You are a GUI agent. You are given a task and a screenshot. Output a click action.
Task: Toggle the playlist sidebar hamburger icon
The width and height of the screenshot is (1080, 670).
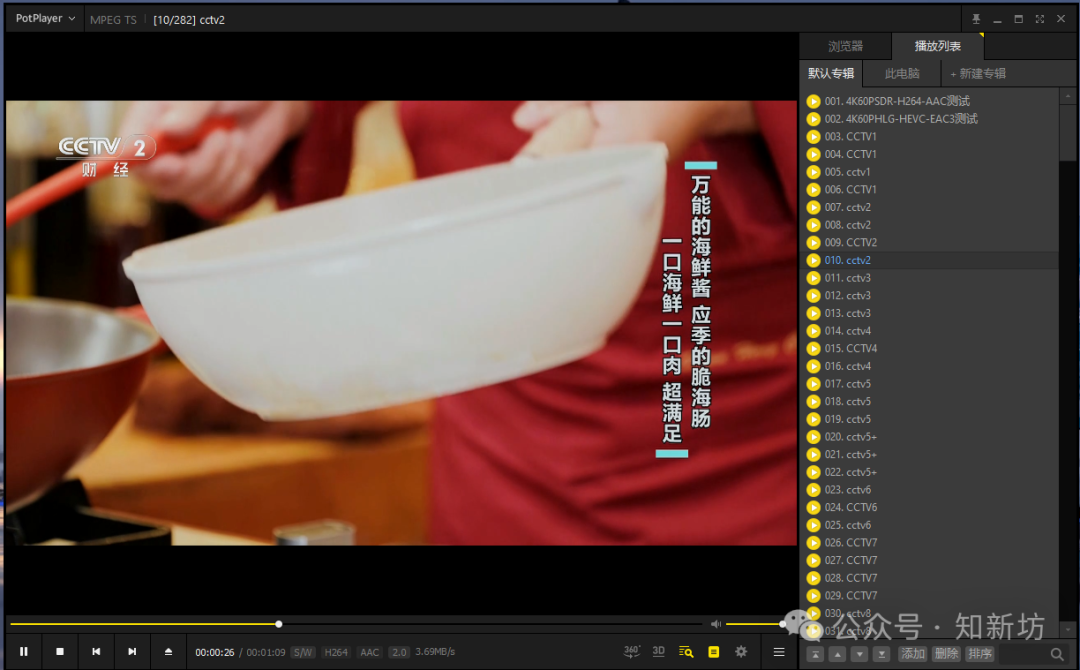click(x=779, y=651)
